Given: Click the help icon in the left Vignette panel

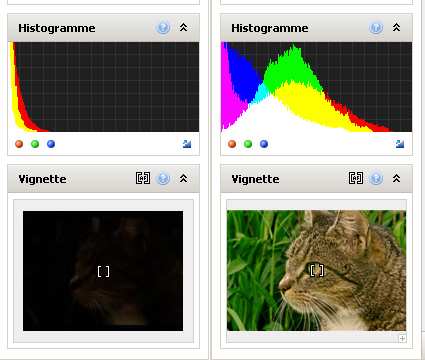Looking at the screenshot, I should pos(163,178).
